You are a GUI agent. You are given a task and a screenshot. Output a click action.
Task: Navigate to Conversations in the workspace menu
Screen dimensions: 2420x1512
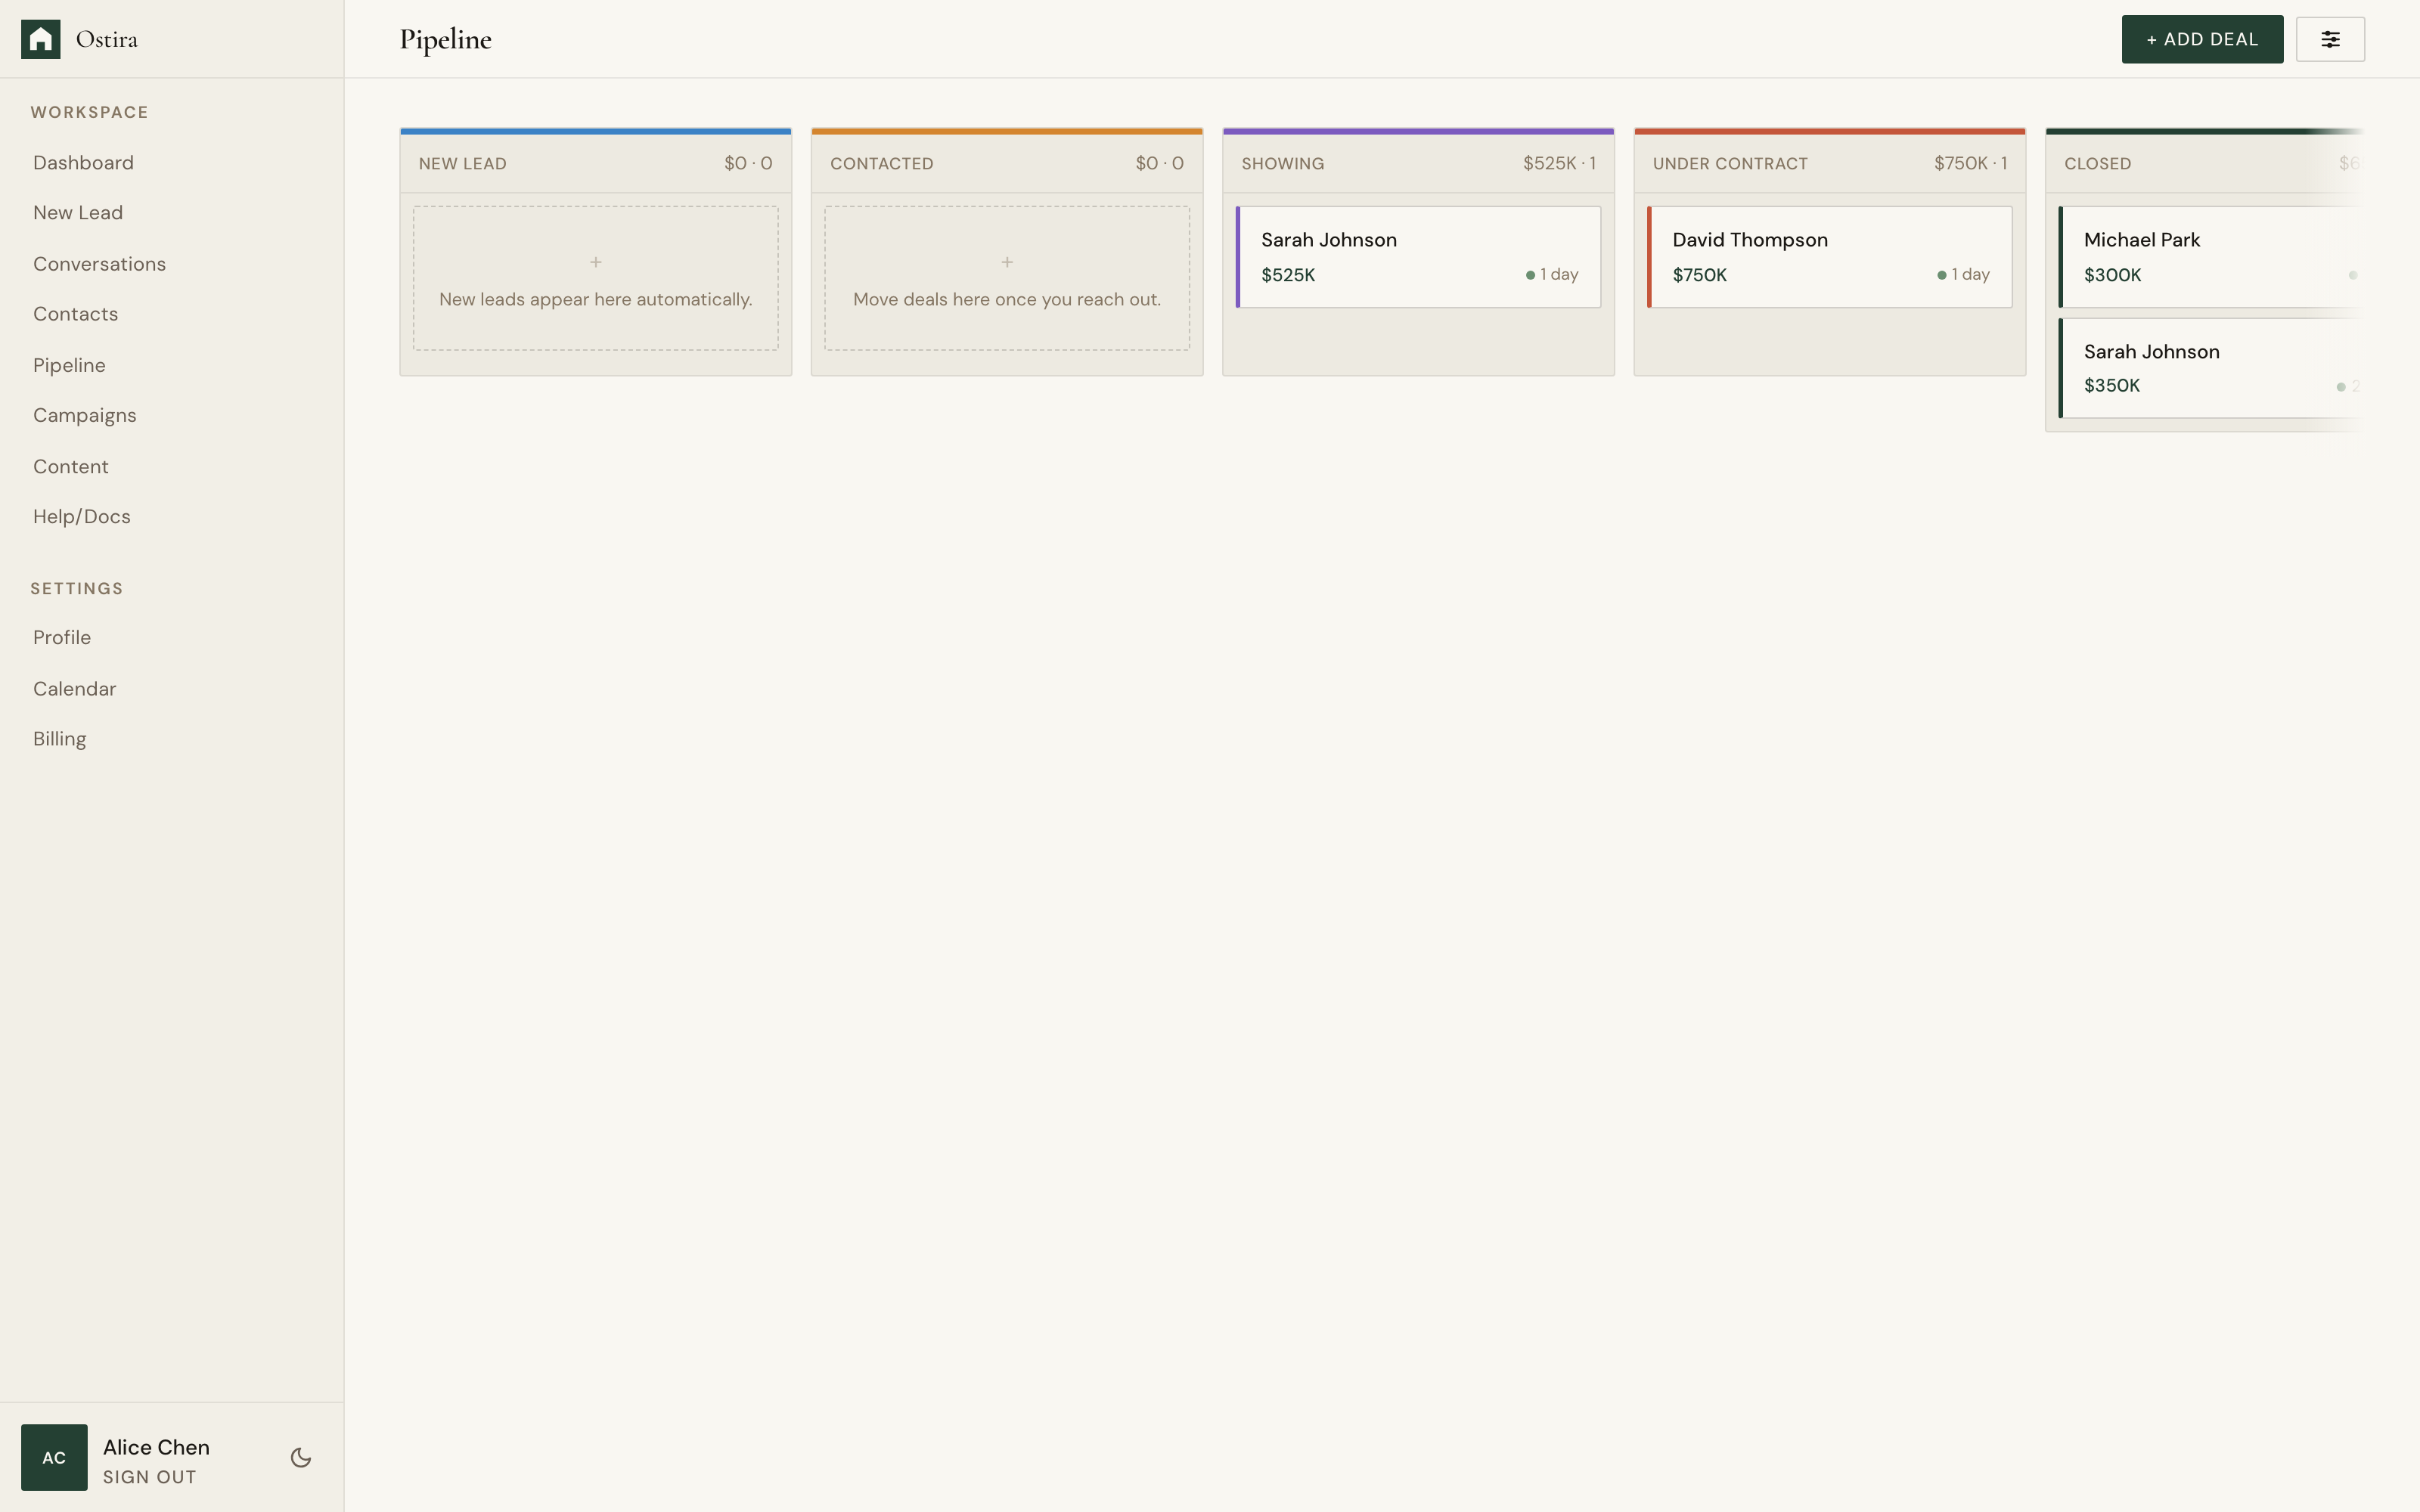coord(99,263)
